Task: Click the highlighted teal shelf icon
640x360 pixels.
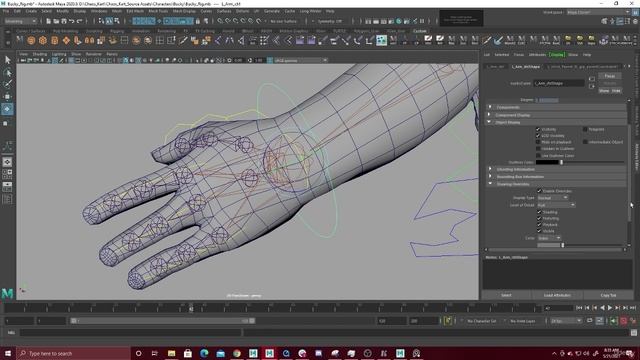Action: point(381,40)
